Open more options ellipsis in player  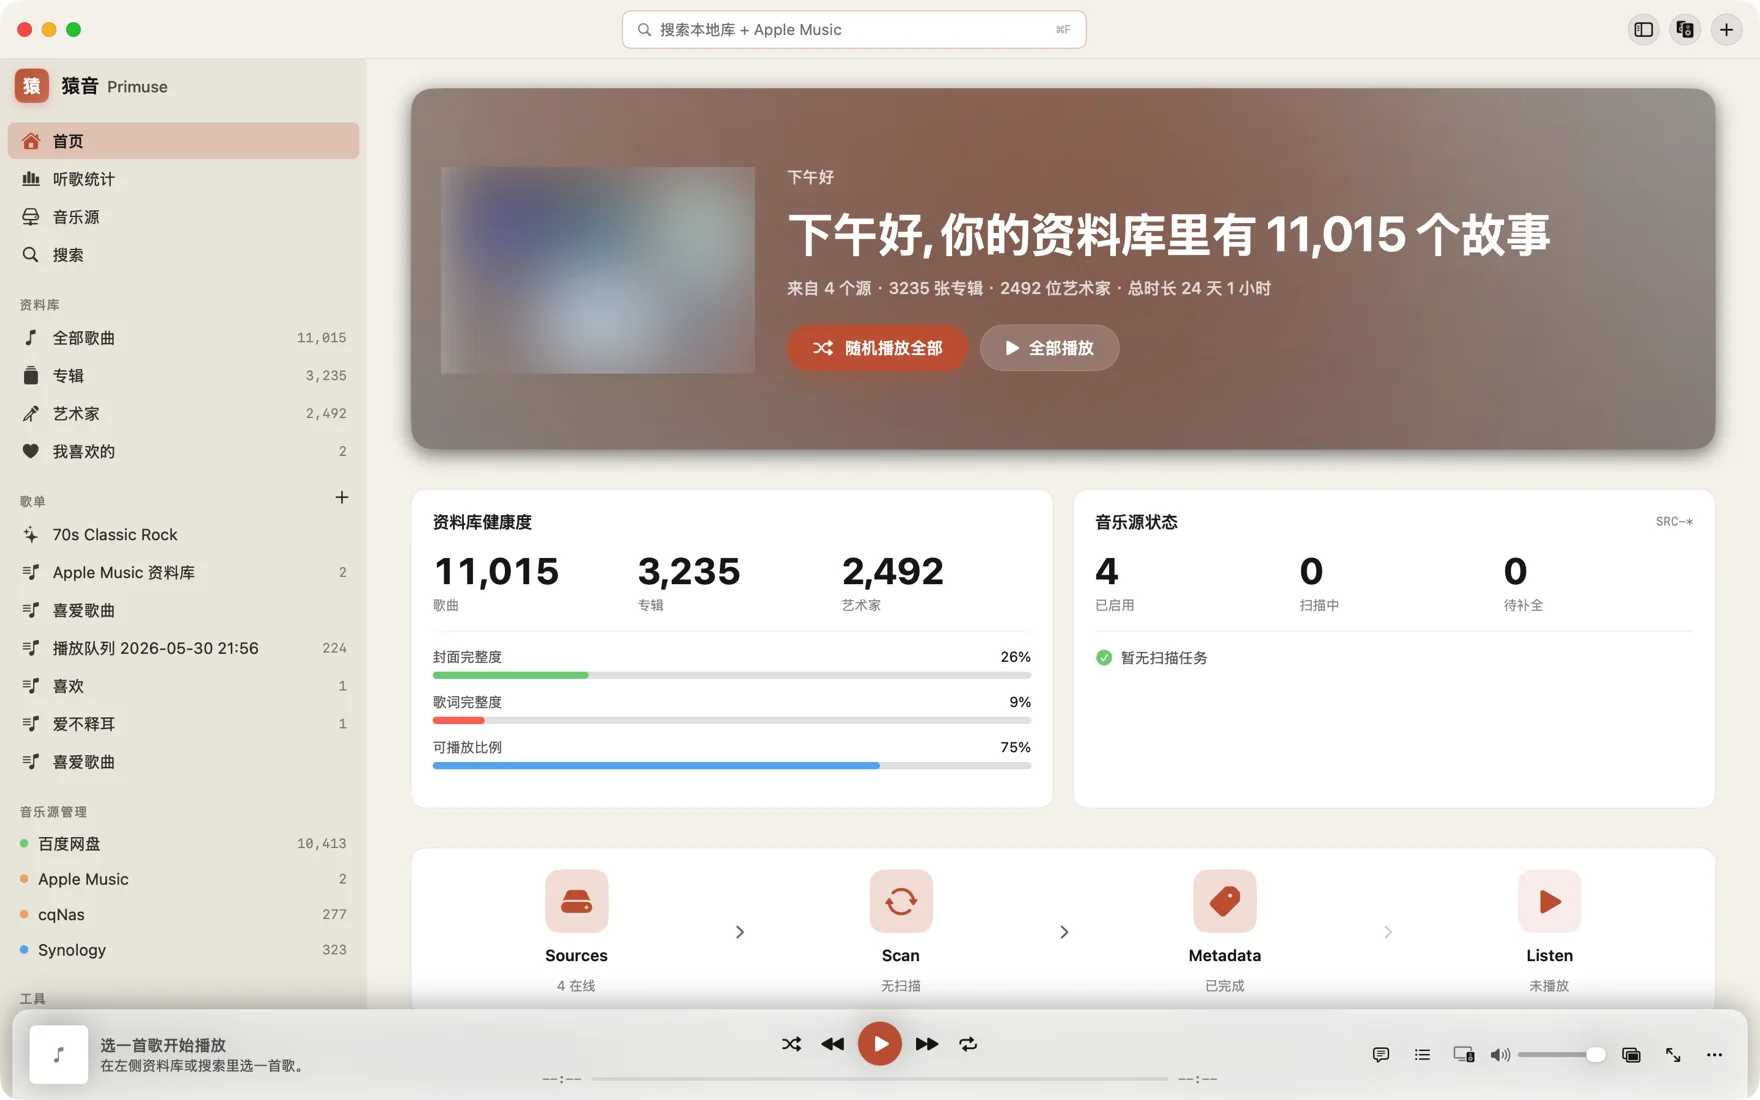[x=1714, y=1055]
